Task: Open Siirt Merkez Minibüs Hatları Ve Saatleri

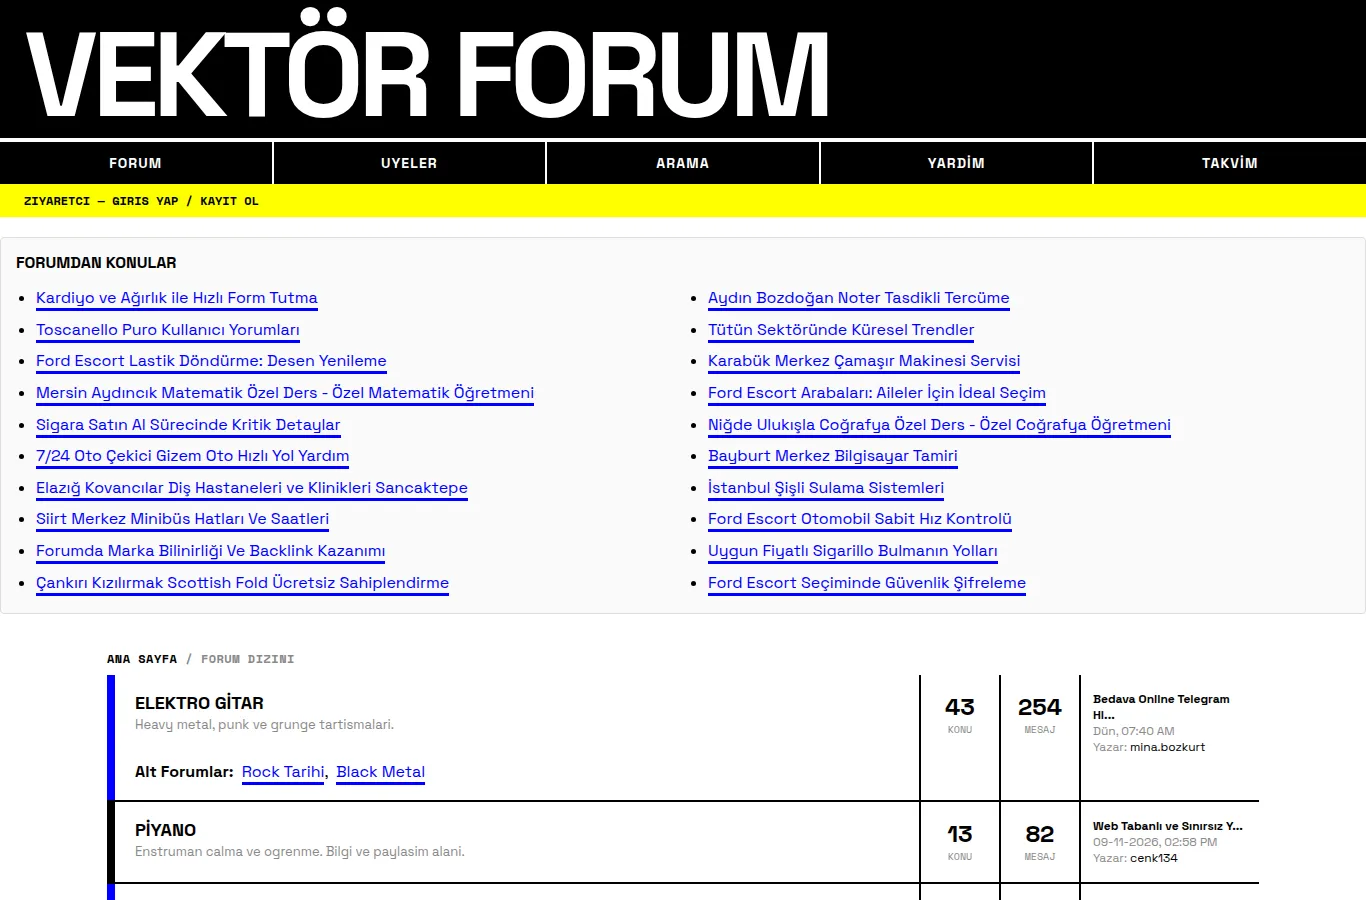Action: pyautogui.click(x=182, y=519)
